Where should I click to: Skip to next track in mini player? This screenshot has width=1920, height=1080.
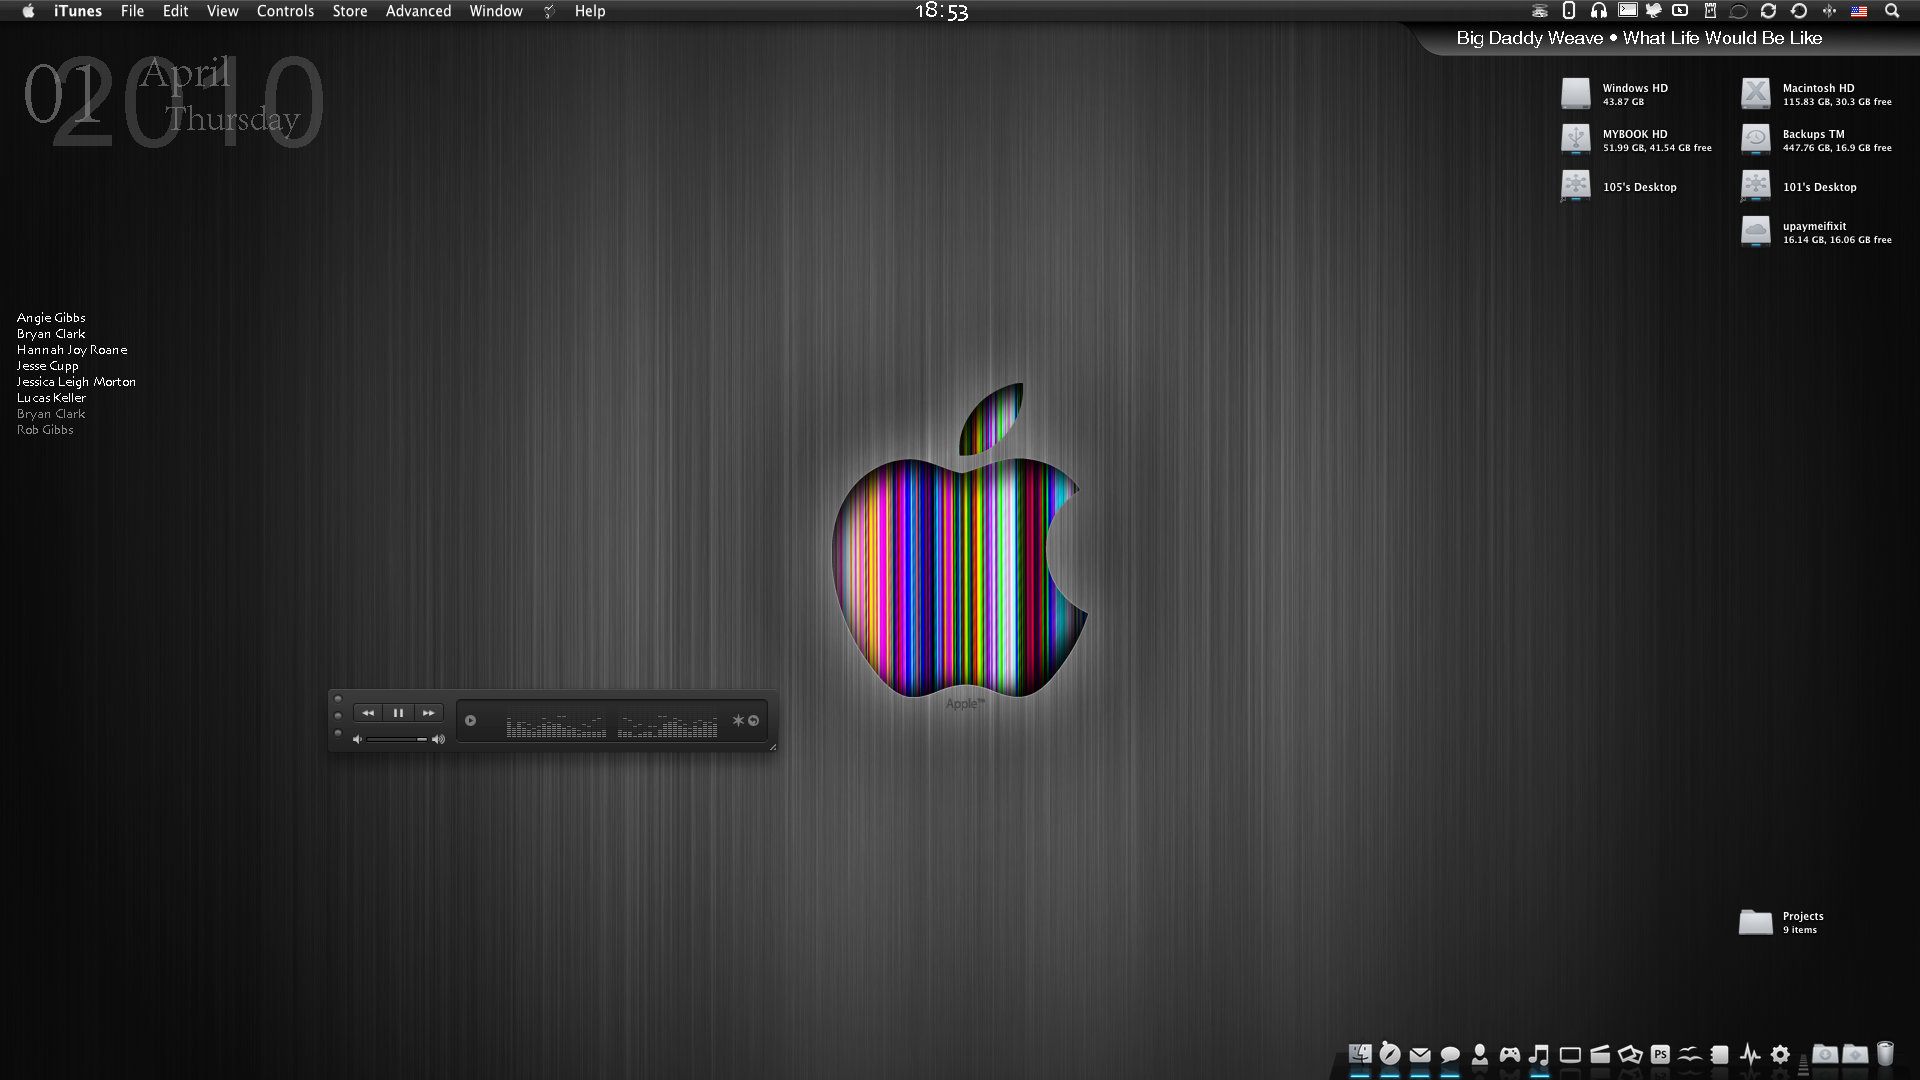pos(428,713)
